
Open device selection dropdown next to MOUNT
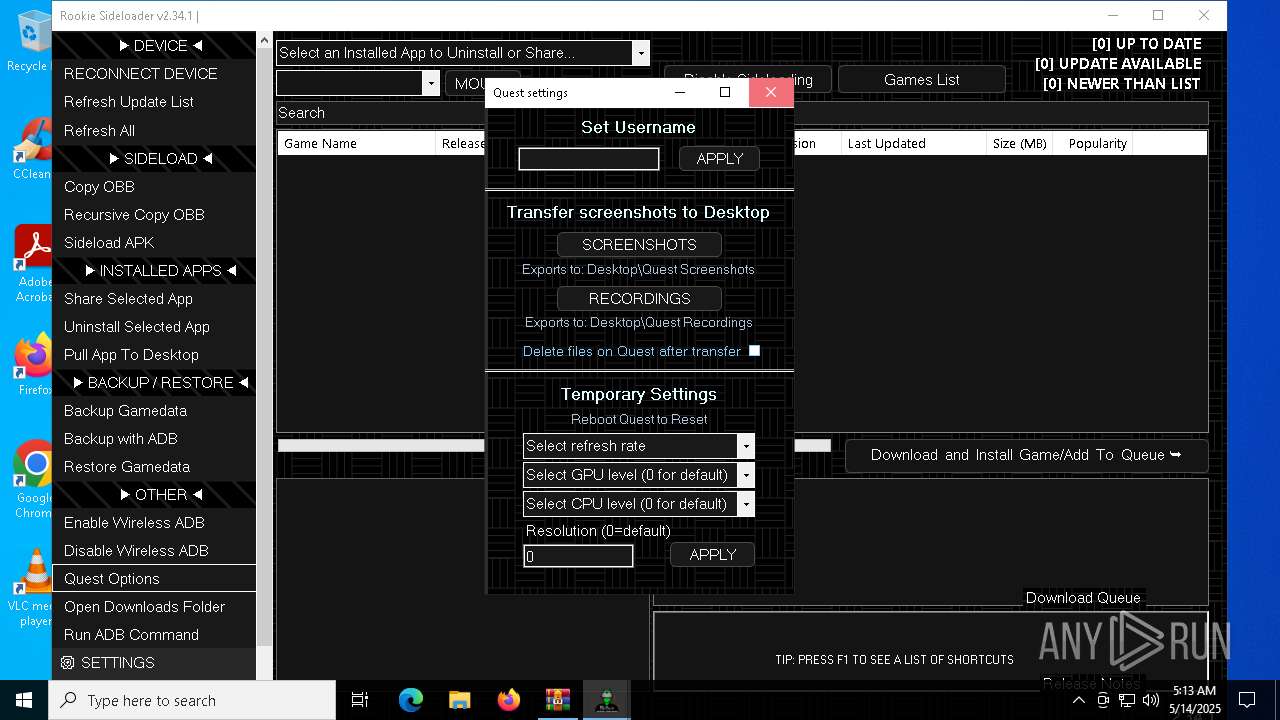point(431,83)
